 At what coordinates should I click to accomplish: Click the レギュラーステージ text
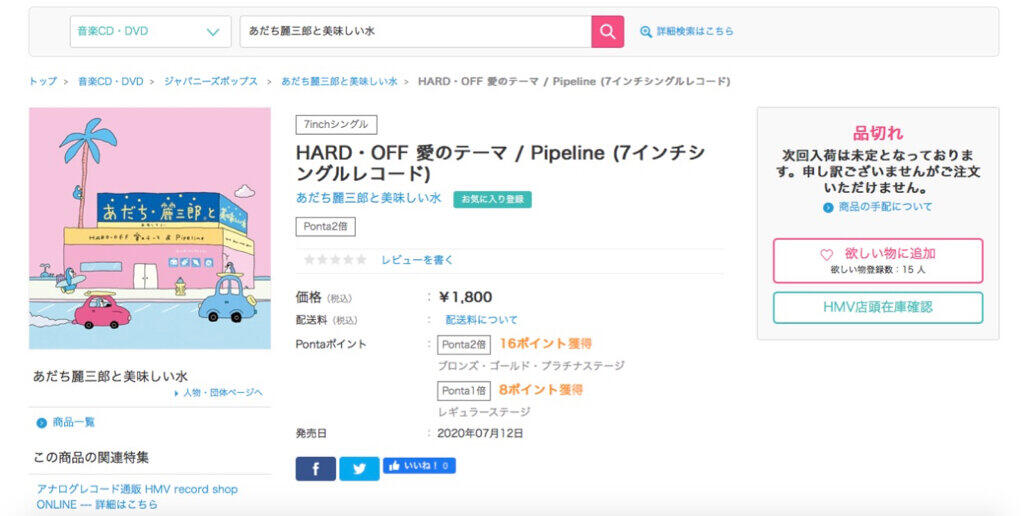click(484, 412)
